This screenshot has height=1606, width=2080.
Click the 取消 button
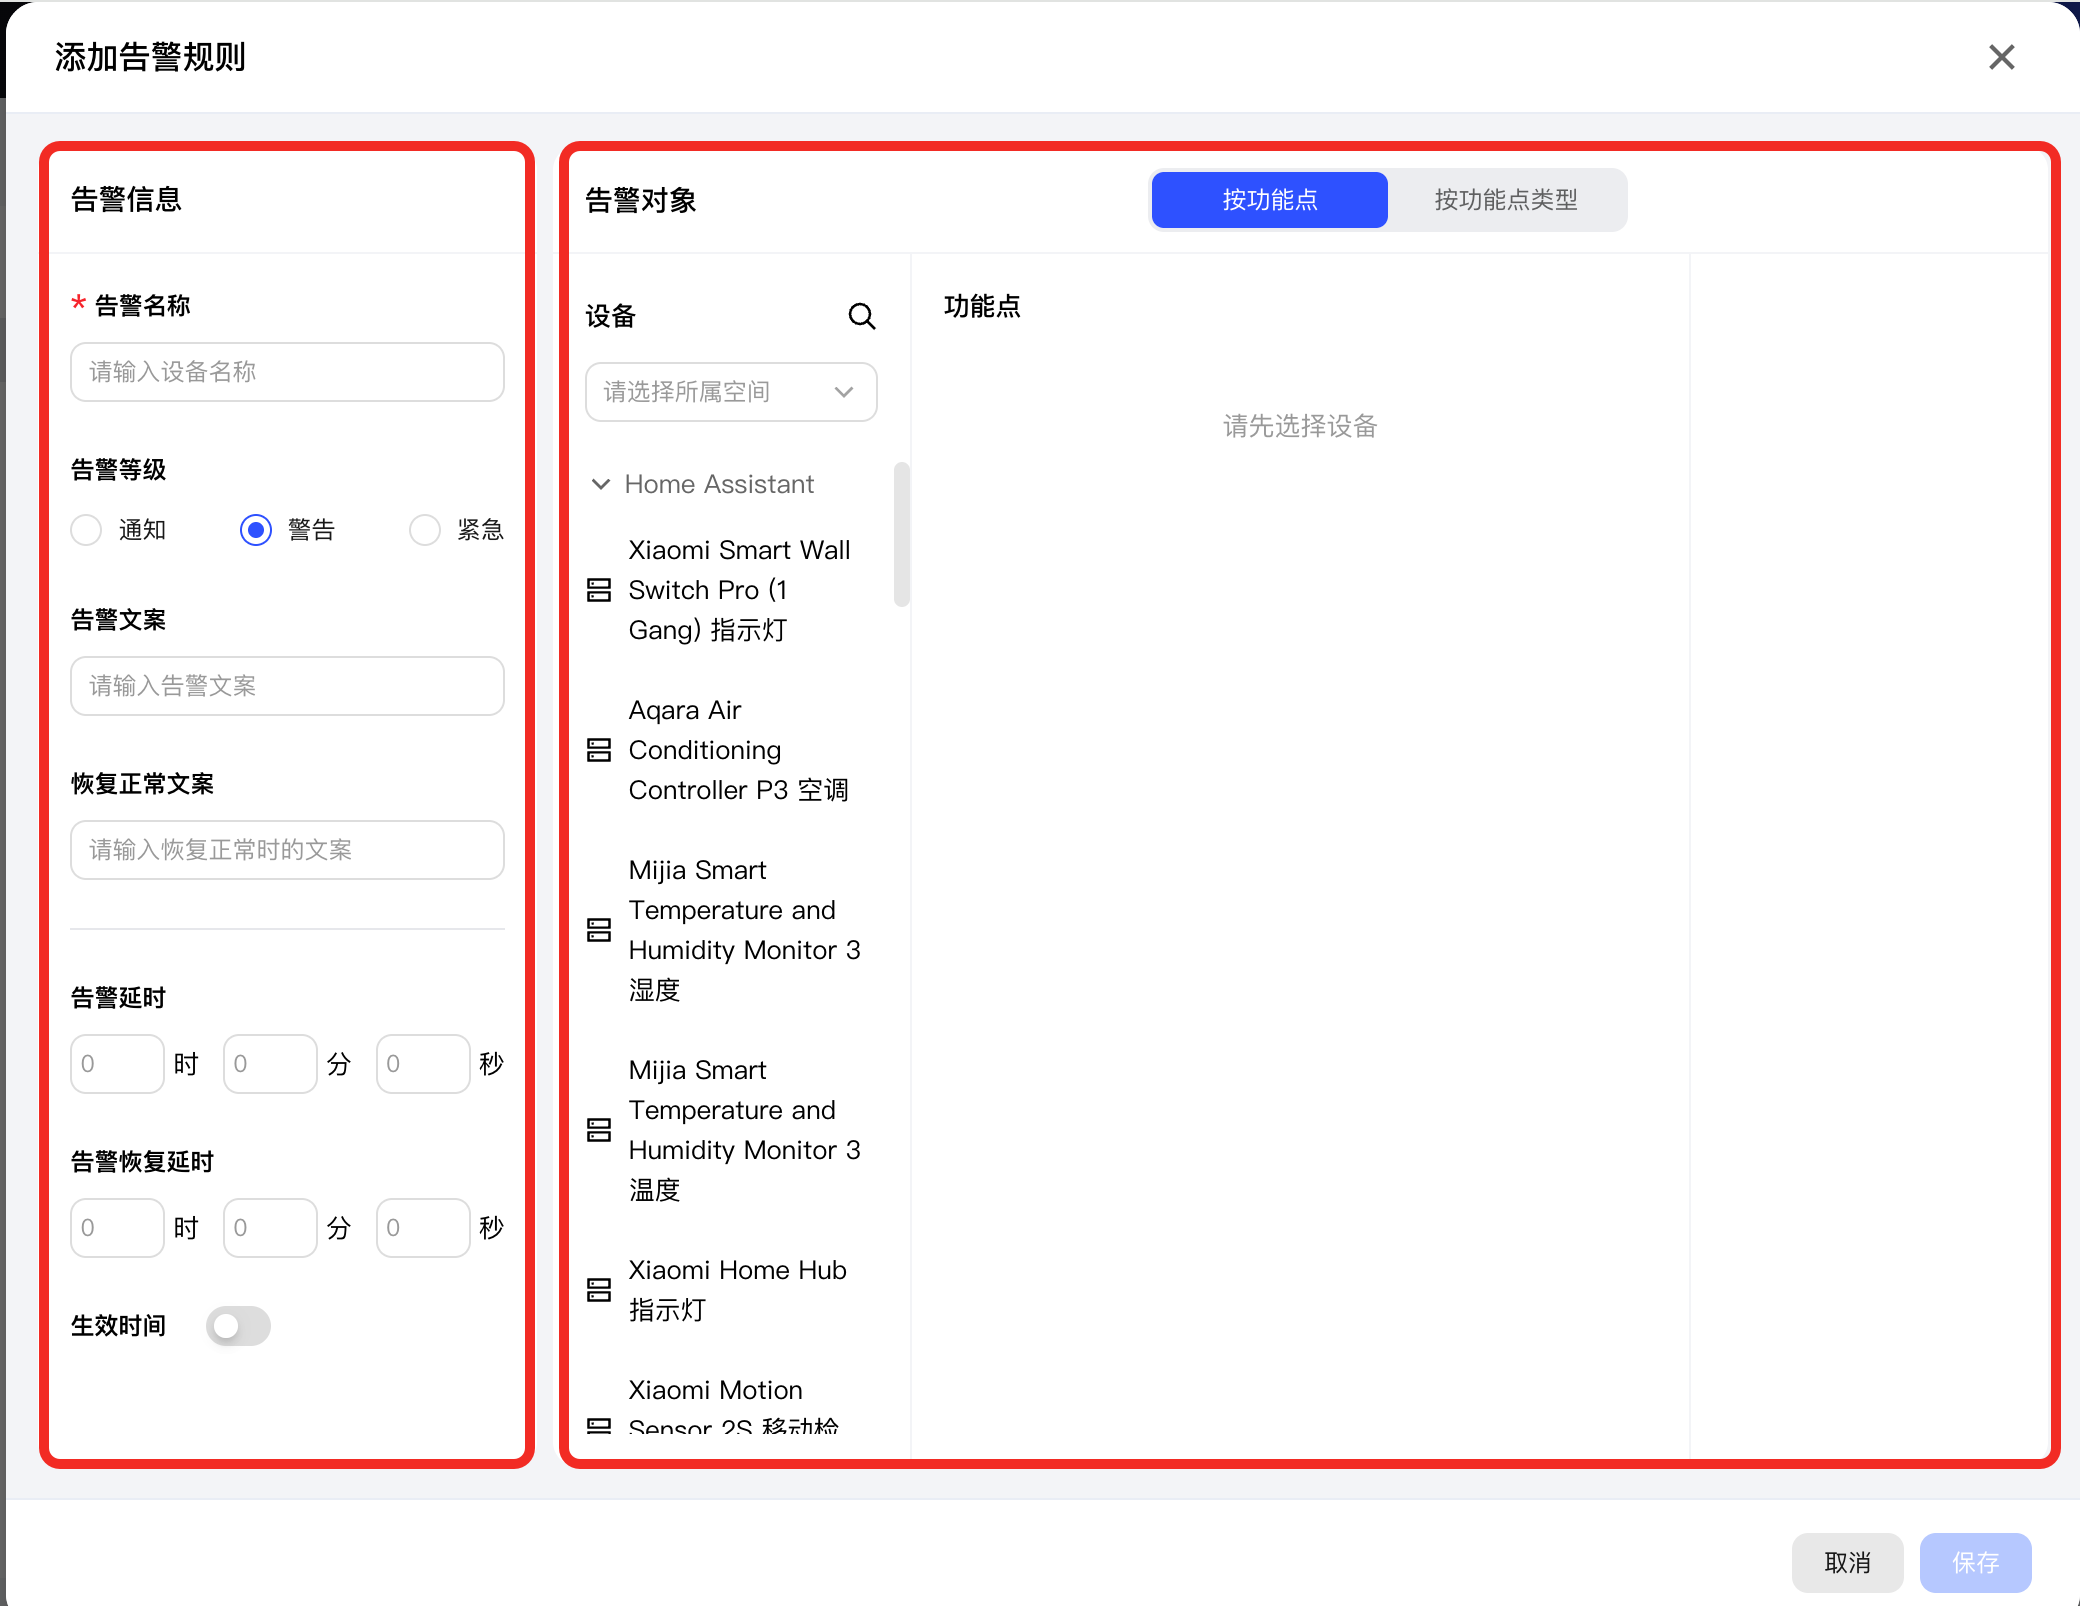click(1847, 1562)
